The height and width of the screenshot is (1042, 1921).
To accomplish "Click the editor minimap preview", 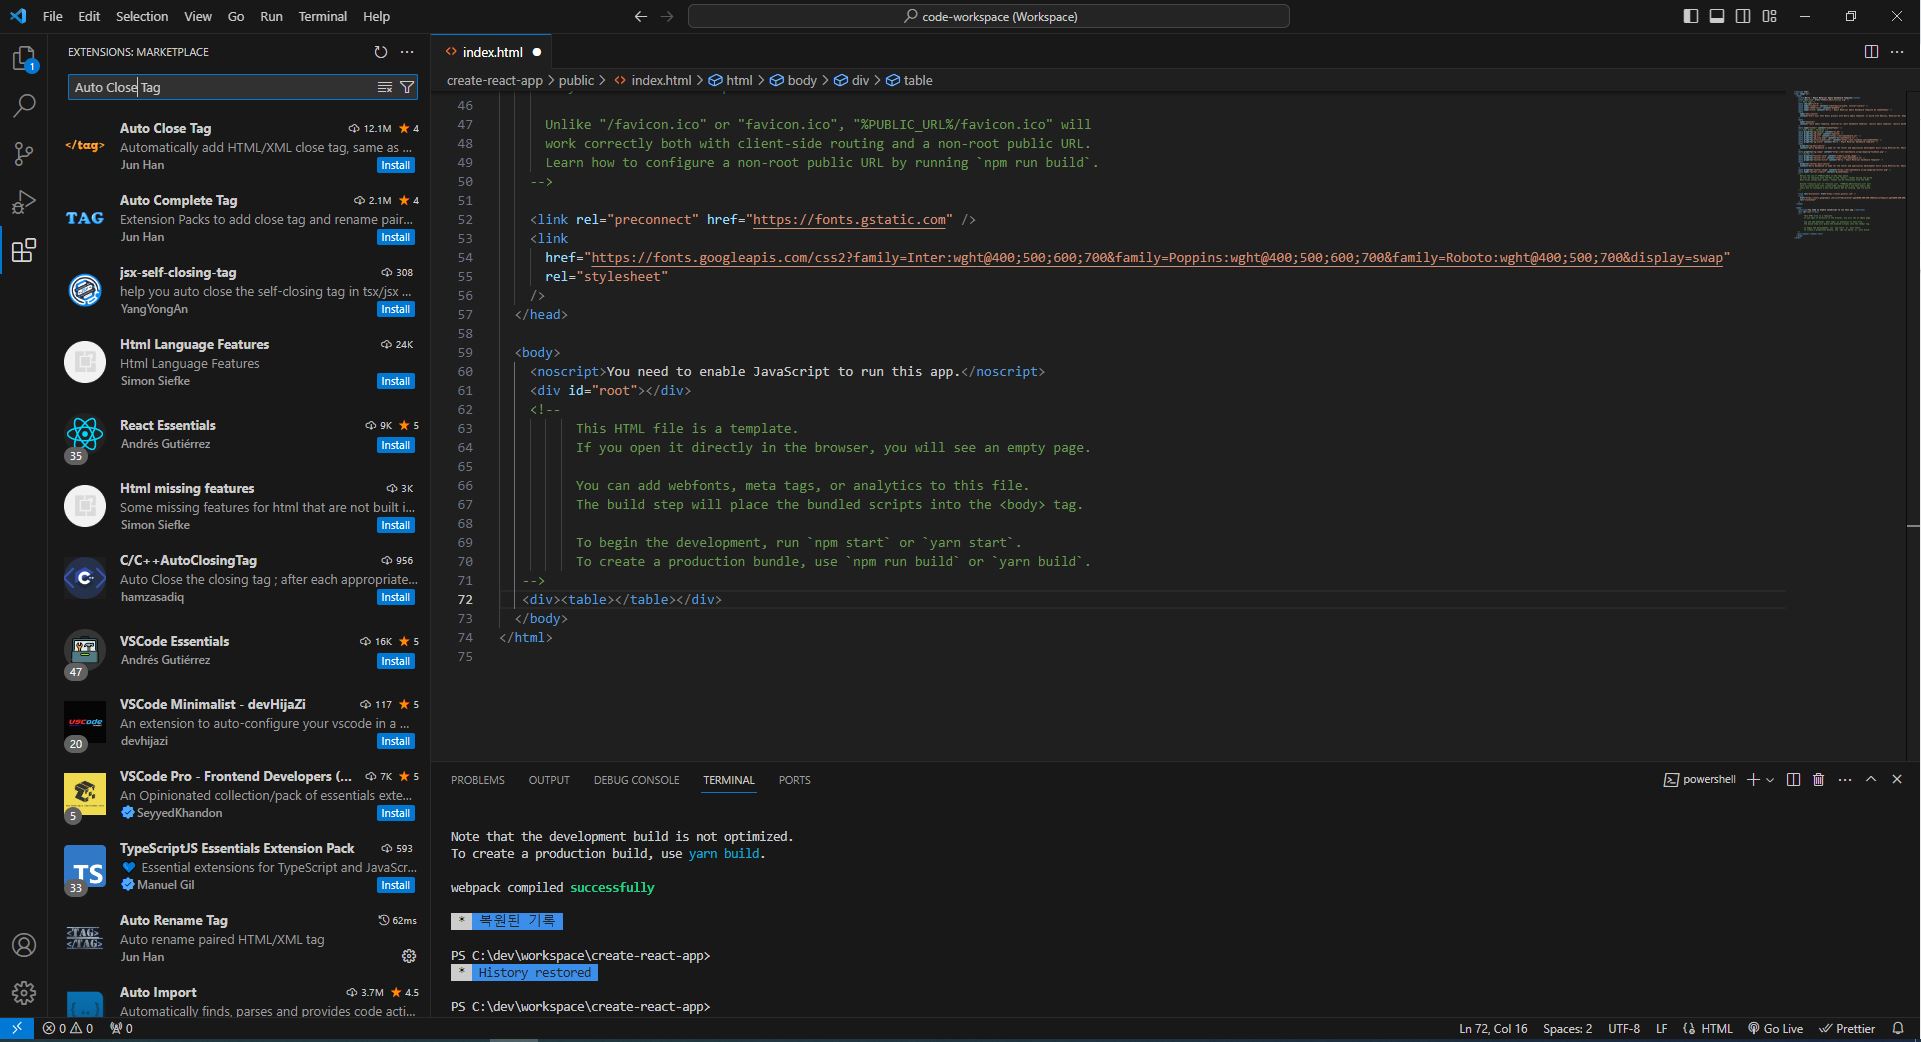I will pyautogui.click(x=1849, y=165).
